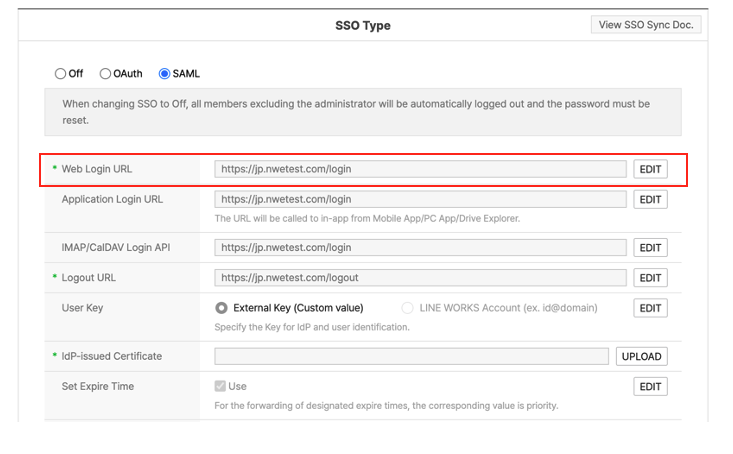Upload the IdP-issued Certificate
This screenshot has height=454, width=733.
(641, 356)
